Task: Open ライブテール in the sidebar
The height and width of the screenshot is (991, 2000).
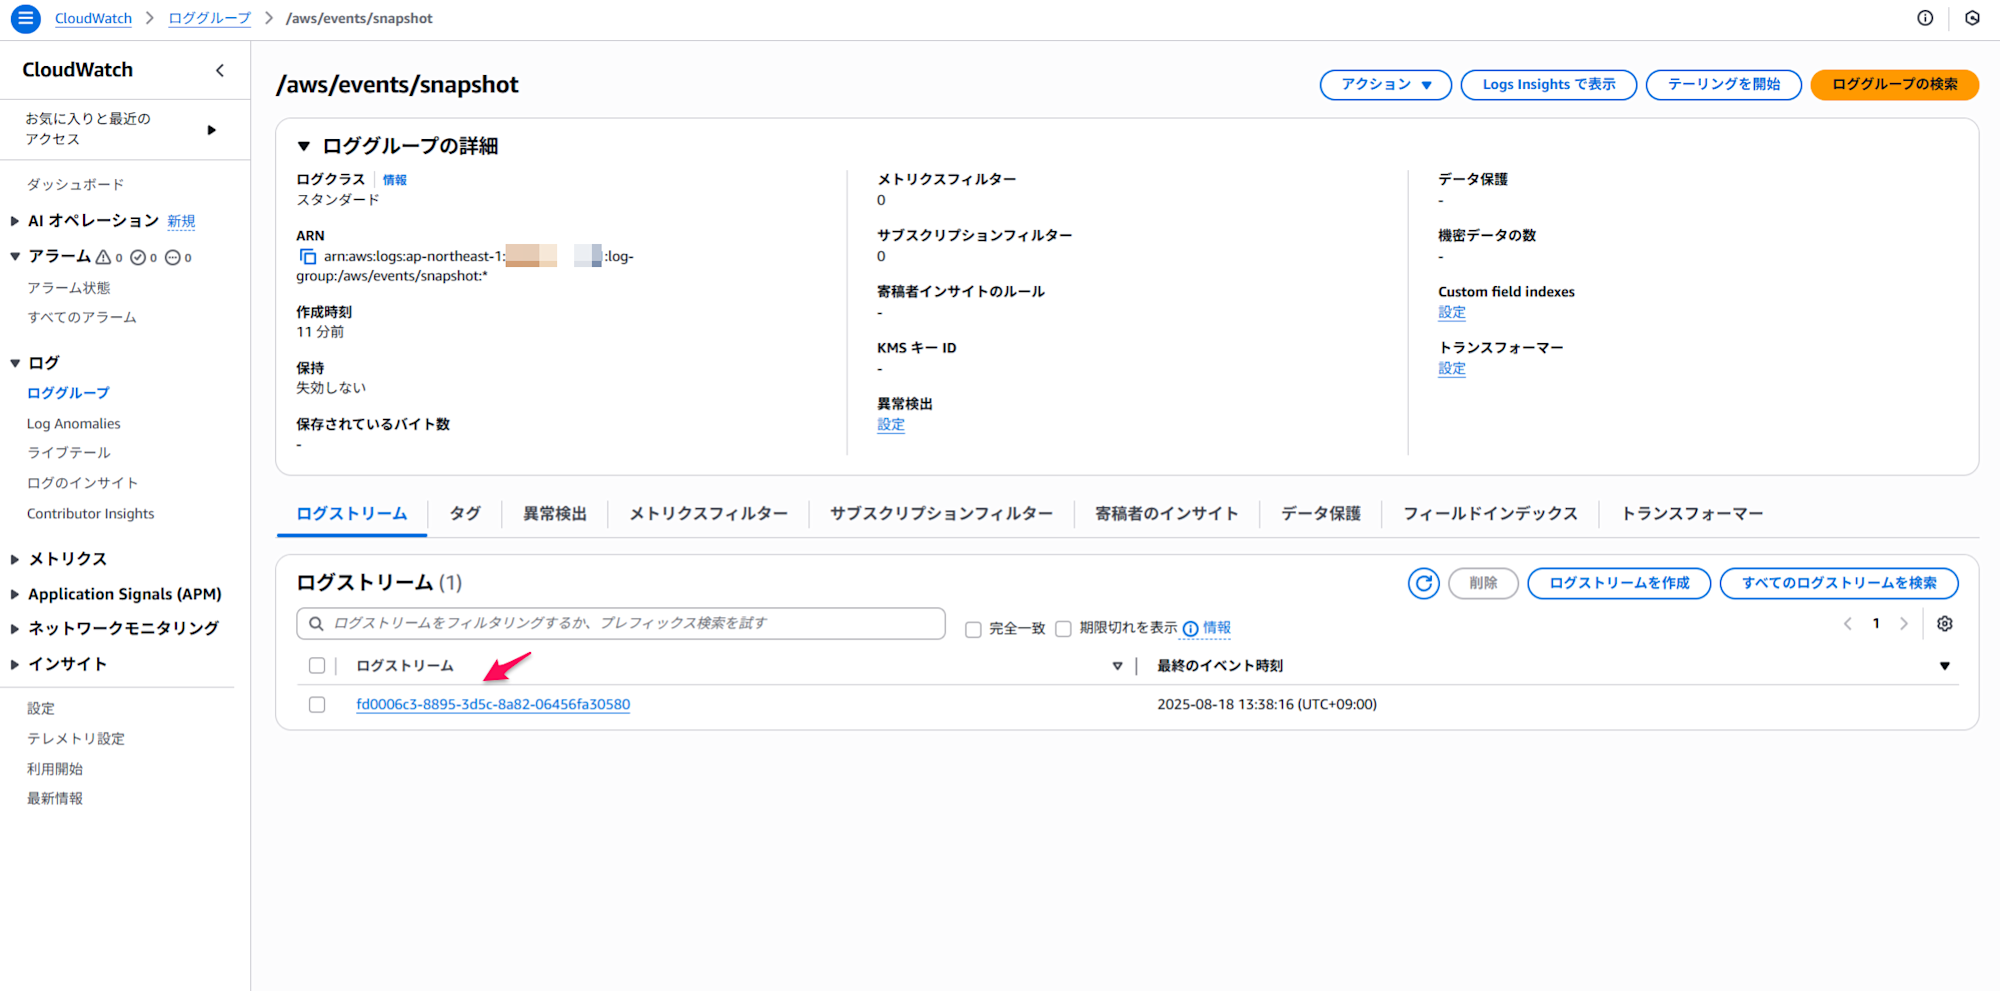Action: click(69, 453)
